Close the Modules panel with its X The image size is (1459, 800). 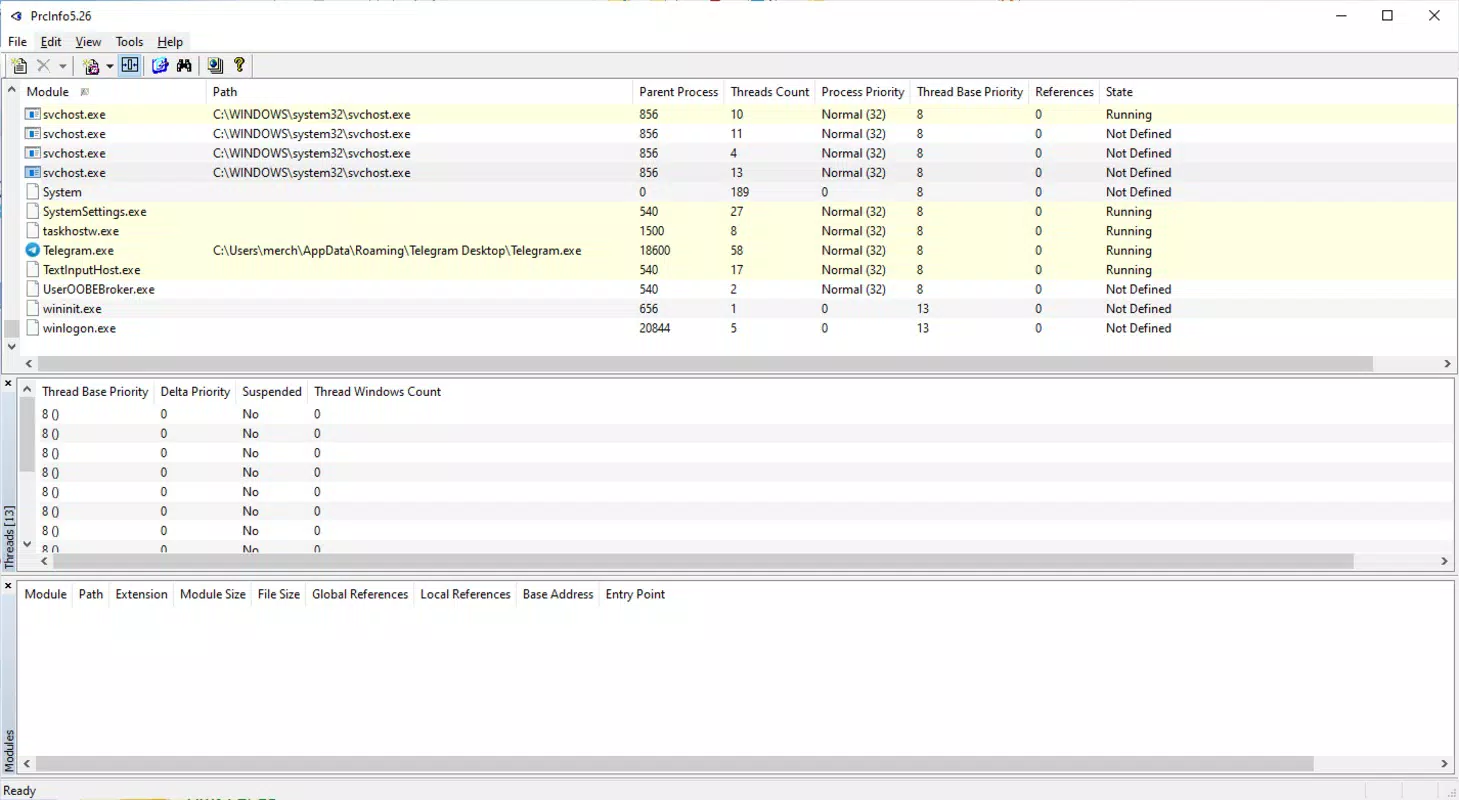point(8,585)
